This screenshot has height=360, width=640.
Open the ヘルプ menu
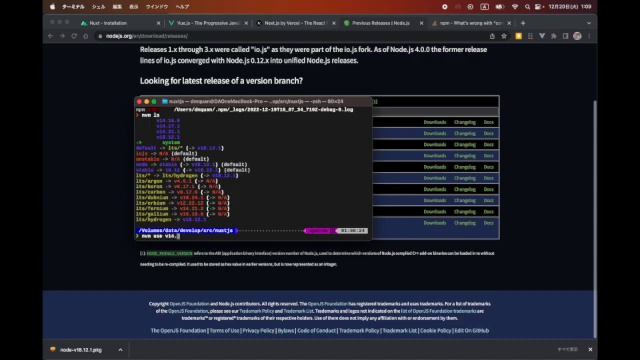pyautogui.click(x=182, y=7)
